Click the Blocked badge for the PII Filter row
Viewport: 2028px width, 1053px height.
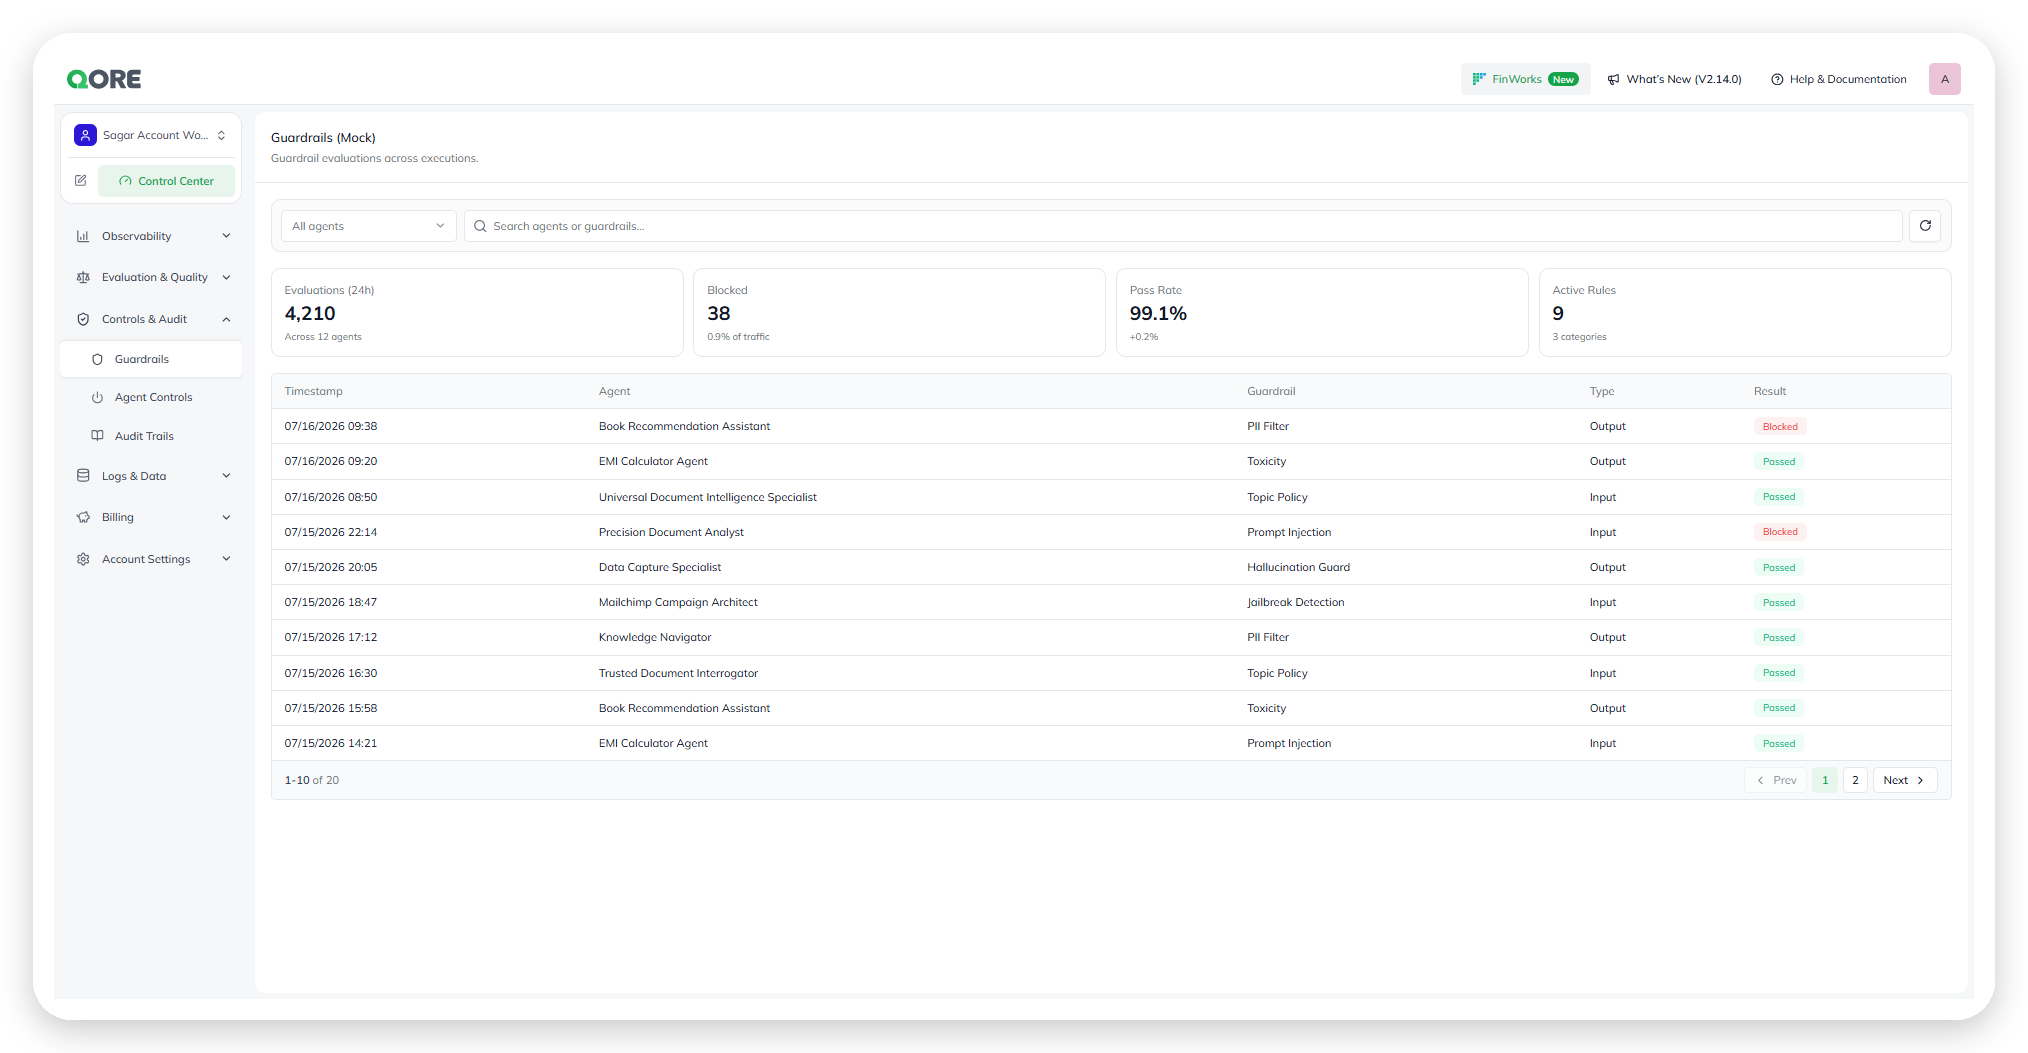pos(1780,426)
